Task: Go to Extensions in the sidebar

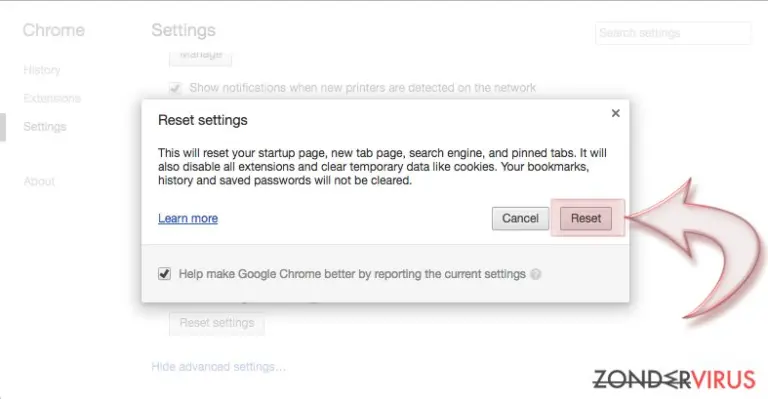Action: point(52,98)
